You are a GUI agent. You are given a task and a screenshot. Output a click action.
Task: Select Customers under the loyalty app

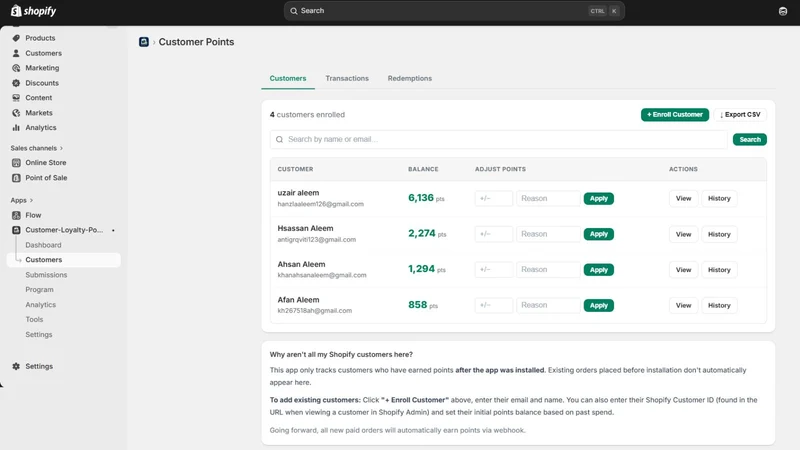(x=64, y=260)
